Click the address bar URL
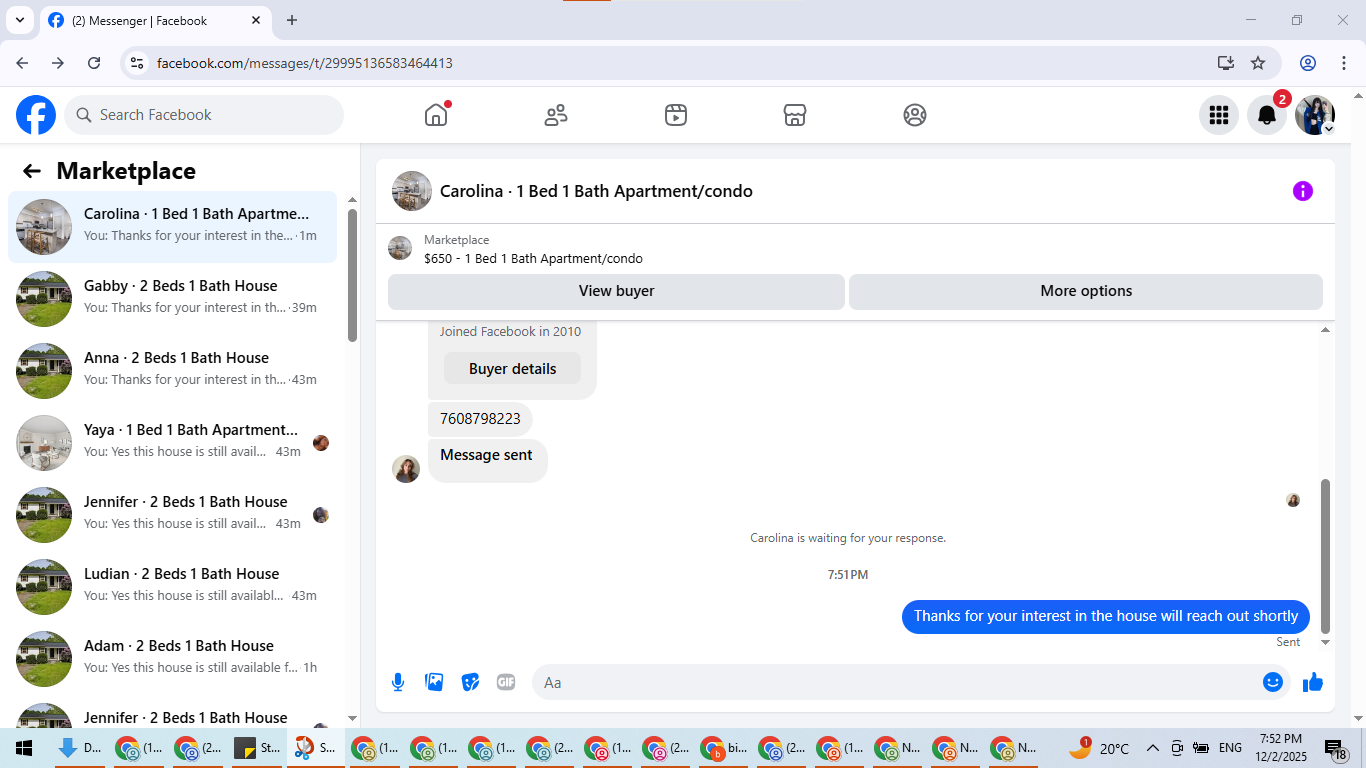 click(305, 63)
